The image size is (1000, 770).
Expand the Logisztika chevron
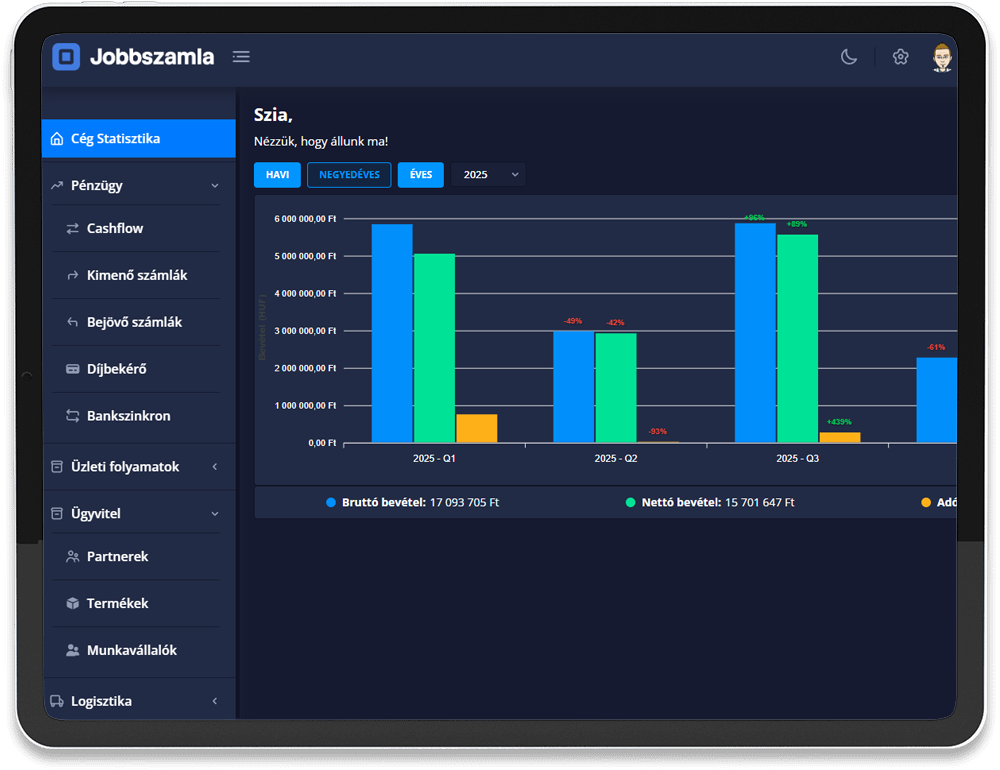click(x=215, y=701)
